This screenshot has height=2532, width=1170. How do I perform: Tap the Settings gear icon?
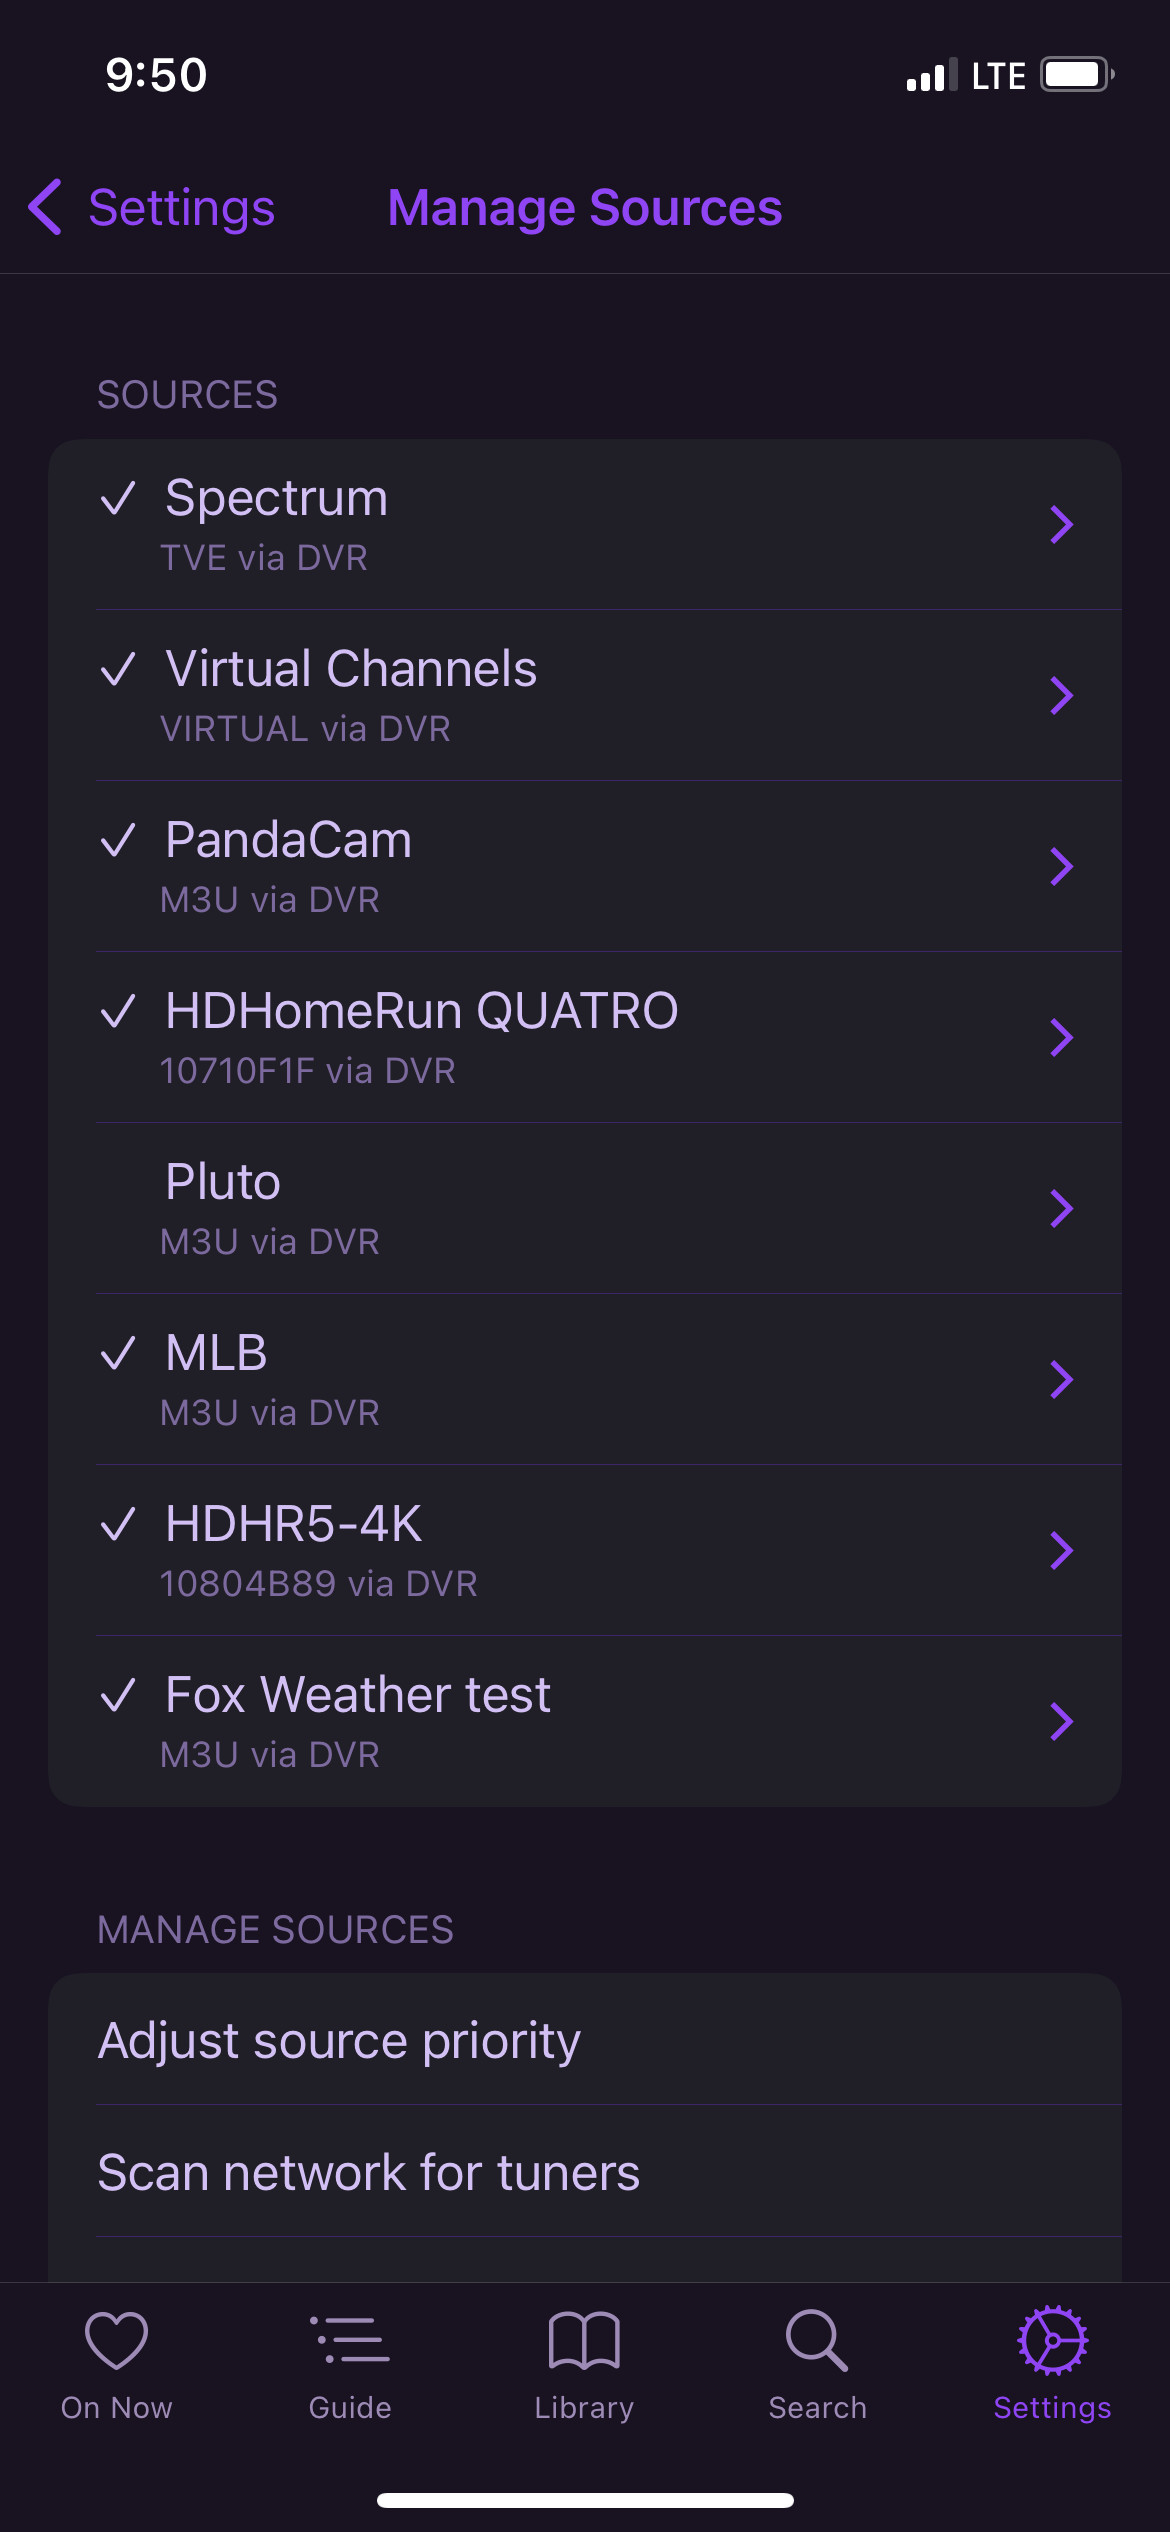point(1052,2340)
